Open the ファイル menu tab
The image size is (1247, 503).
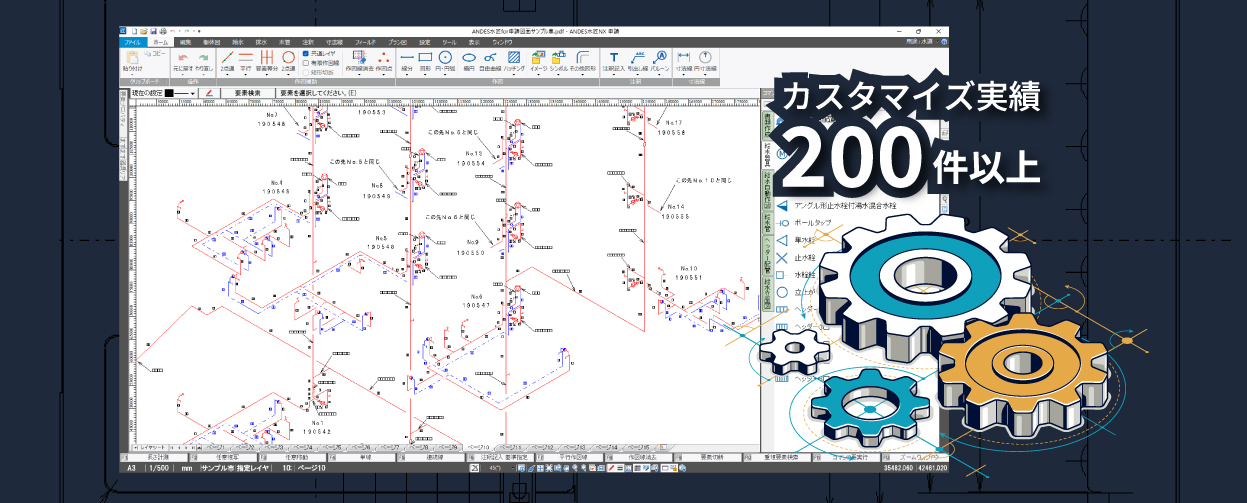click(x=132, y=43)
